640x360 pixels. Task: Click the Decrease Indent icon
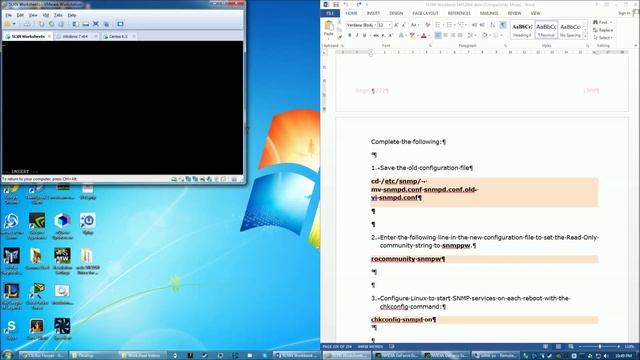point(474,25)
